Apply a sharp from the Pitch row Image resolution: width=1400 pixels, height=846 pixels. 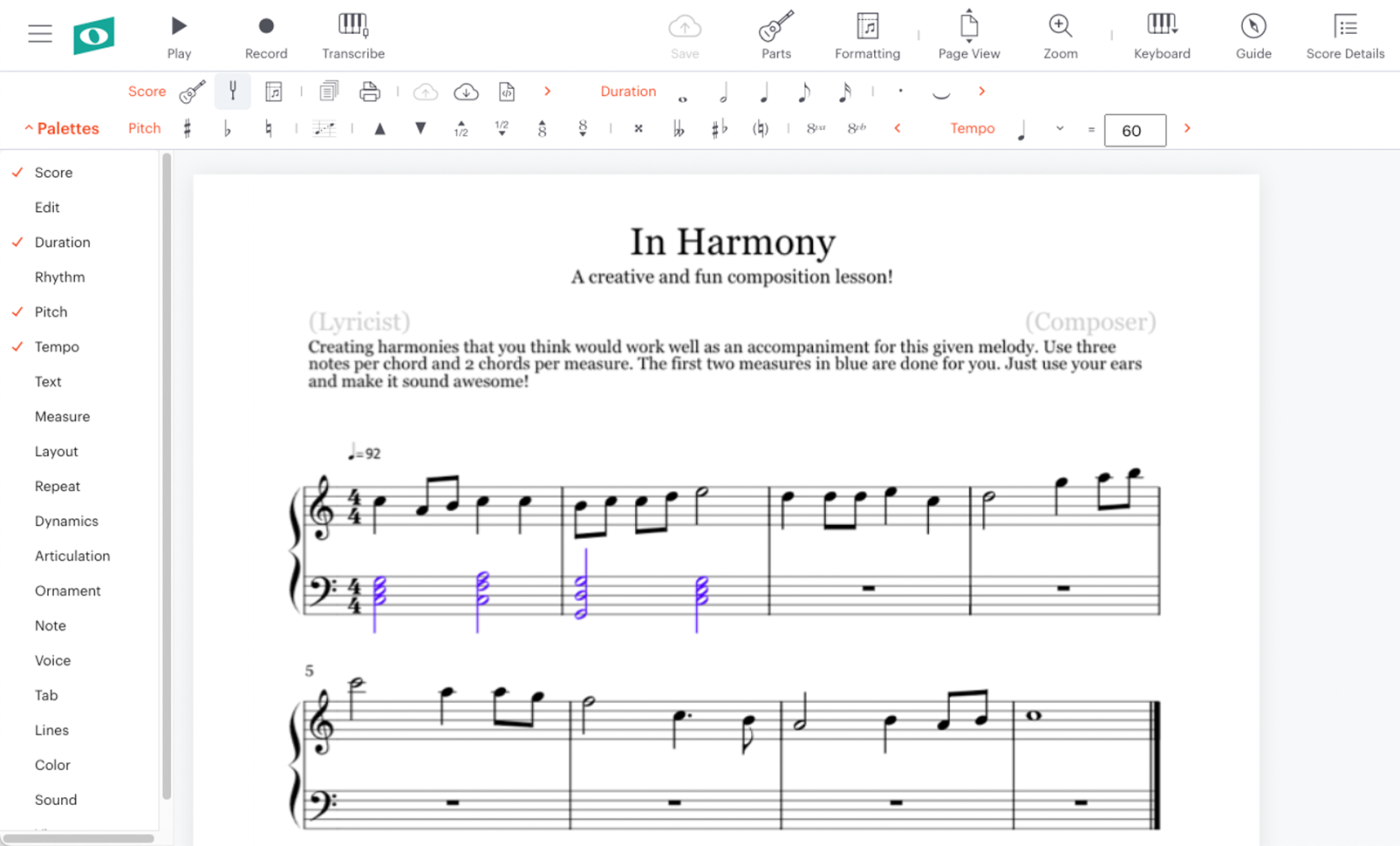(187, 128)
